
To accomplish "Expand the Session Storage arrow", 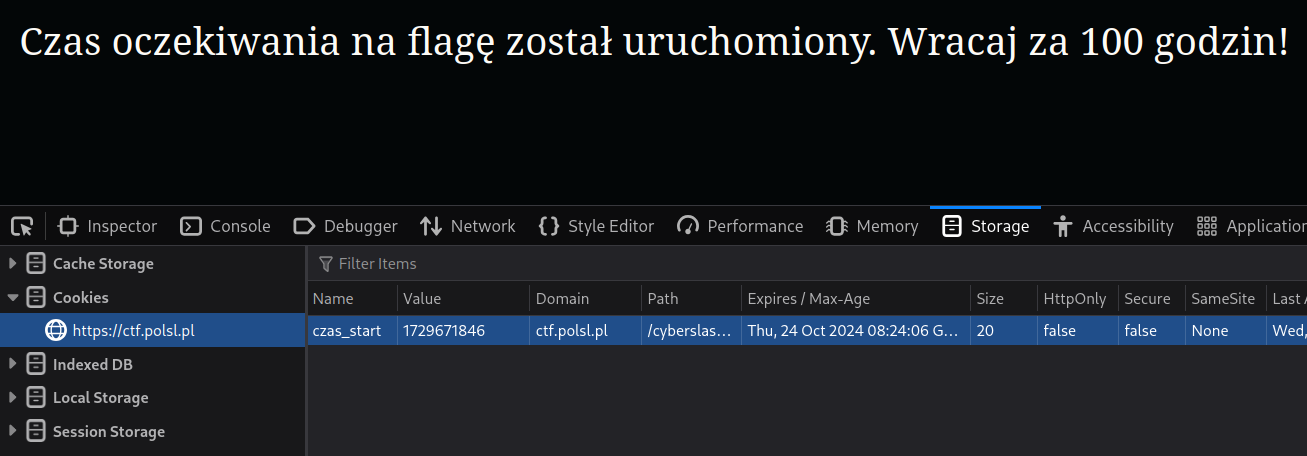I will (x=13, y=432).
